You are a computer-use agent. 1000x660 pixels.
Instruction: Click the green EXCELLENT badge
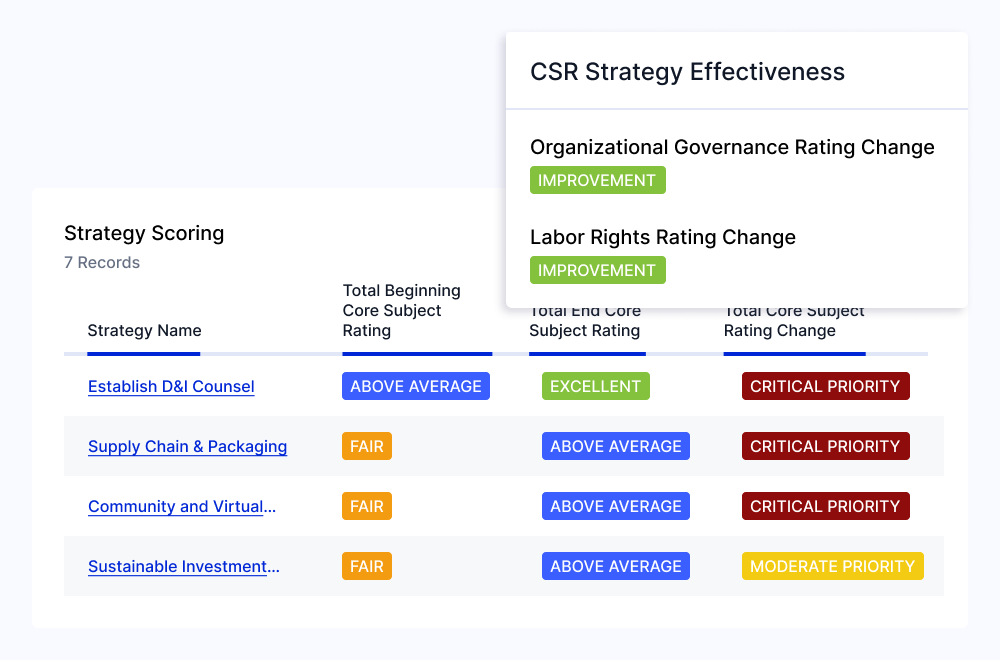[596, 386]
